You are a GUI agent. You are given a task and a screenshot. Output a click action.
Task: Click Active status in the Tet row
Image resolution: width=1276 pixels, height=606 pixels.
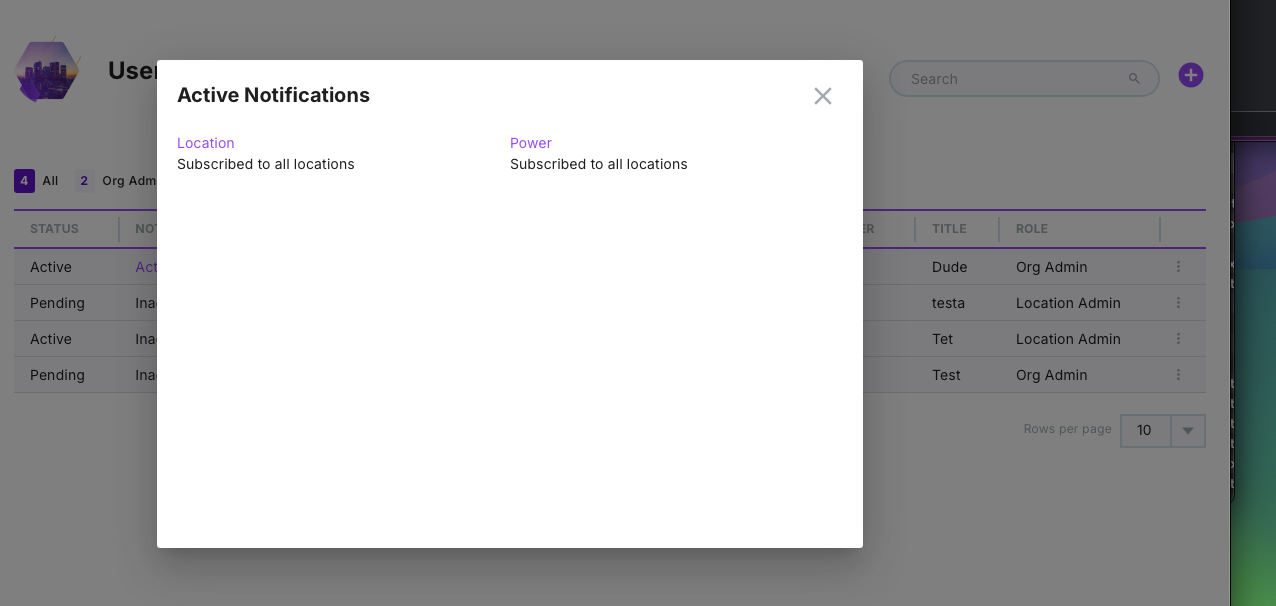51,339
